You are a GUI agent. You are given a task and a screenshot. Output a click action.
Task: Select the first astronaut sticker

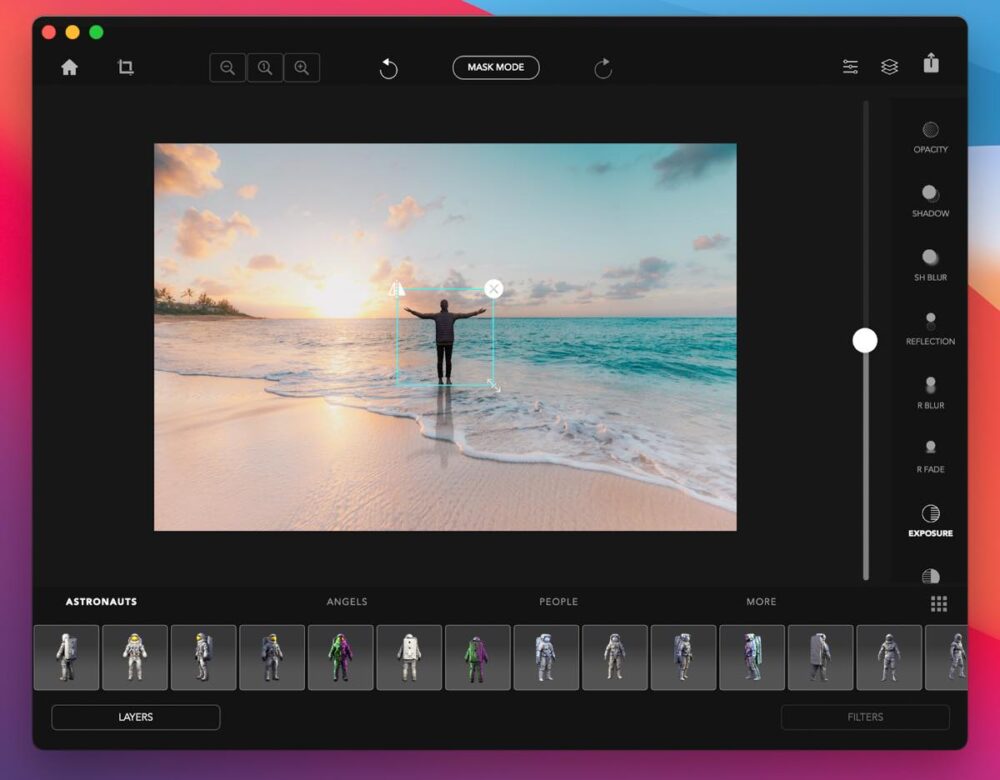click(66, 657)
